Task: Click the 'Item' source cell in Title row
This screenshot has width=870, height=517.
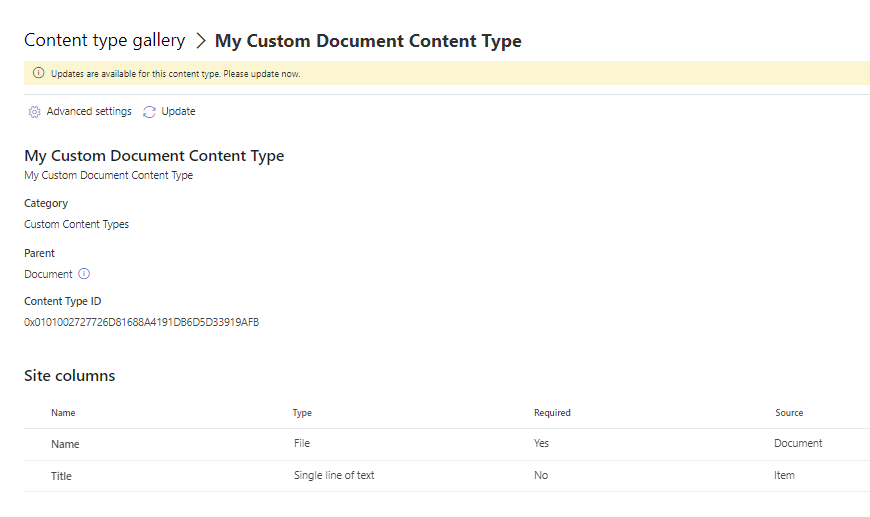Action: 784,475
